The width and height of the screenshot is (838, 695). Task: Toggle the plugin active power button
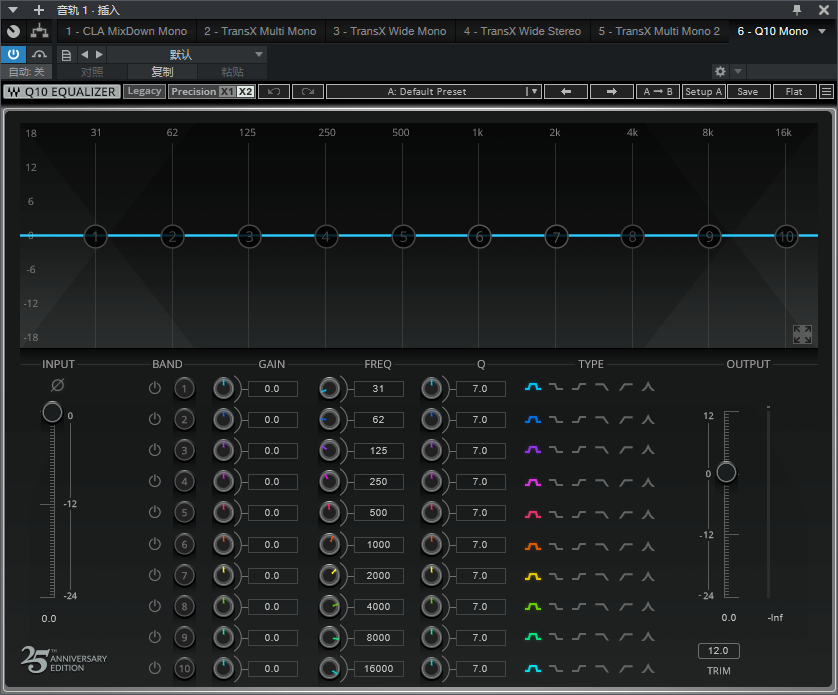[13, 54]
